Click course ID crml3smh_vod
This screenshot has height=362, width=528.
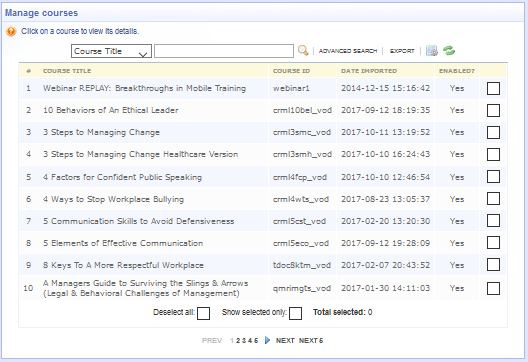(x=302, y=154)
